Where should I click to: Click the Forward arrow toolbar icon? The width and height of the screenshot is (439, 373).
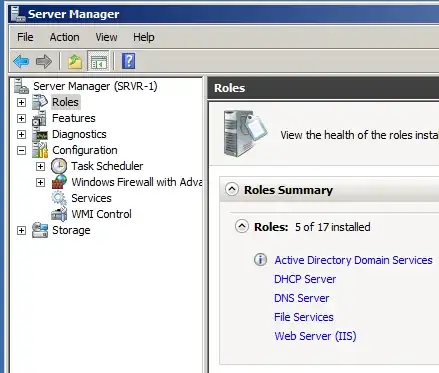44,61
